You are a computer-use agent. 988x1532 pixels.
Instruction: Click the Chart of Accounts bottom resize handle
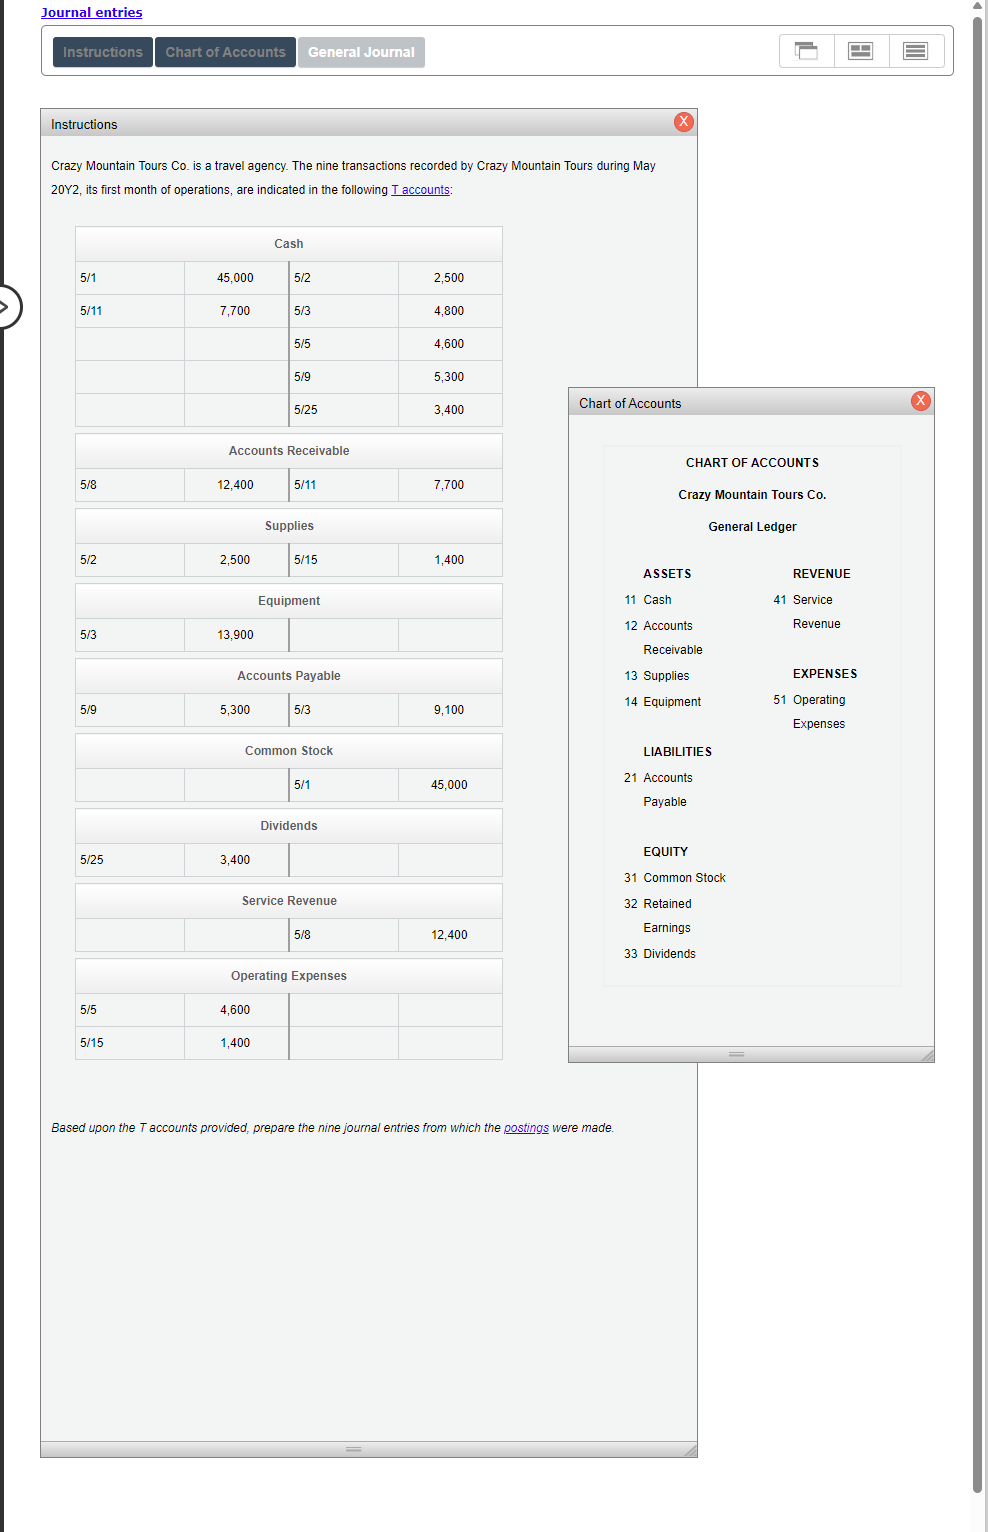[735, 1053]
